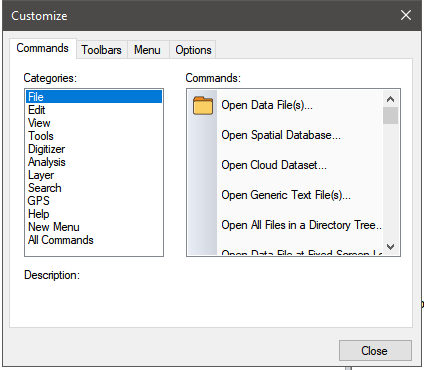The width and height of the screenshot is (424, 370).
Task: Click the commands list scroll up arrow
Action: coord(390,99)
